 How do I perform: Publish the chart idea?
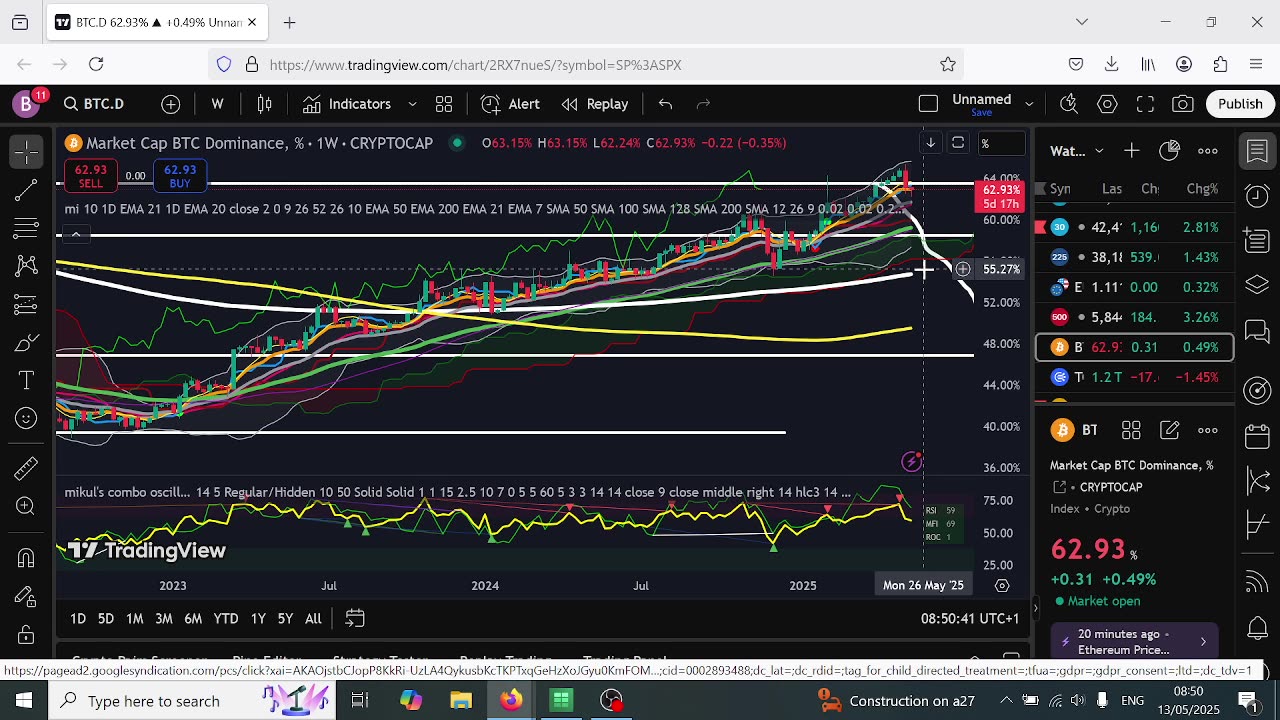[x=1240, y=104]
